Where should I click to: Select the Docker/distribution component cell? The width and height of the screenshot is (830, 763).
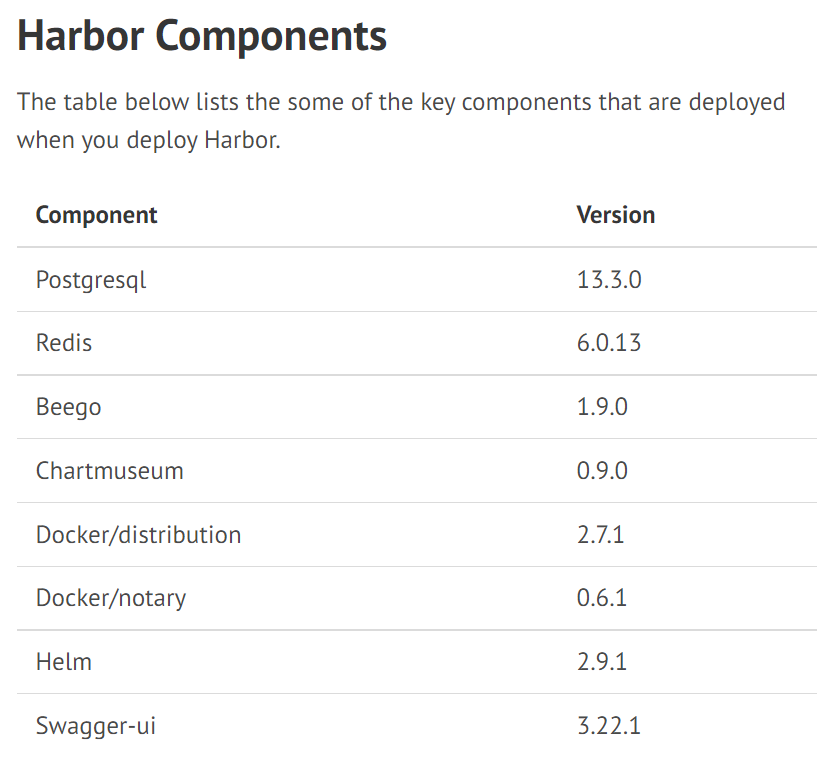pos(138,535)
